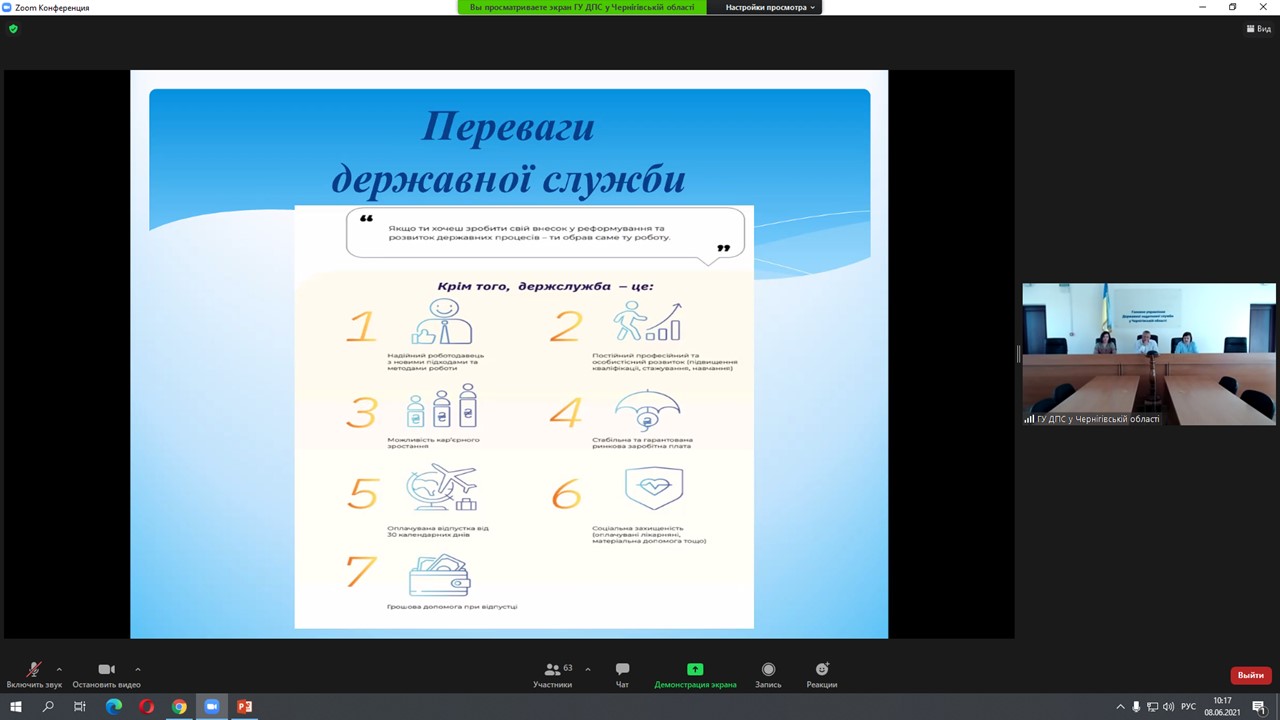Open Google Chrome from the taskbar

pyautogui.click(x=179, y=707)
